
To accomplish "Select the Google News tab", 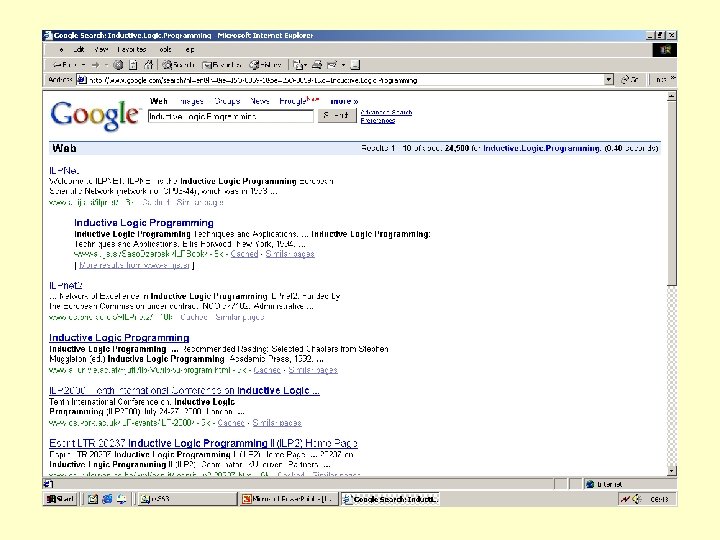I will pos(259,101).
